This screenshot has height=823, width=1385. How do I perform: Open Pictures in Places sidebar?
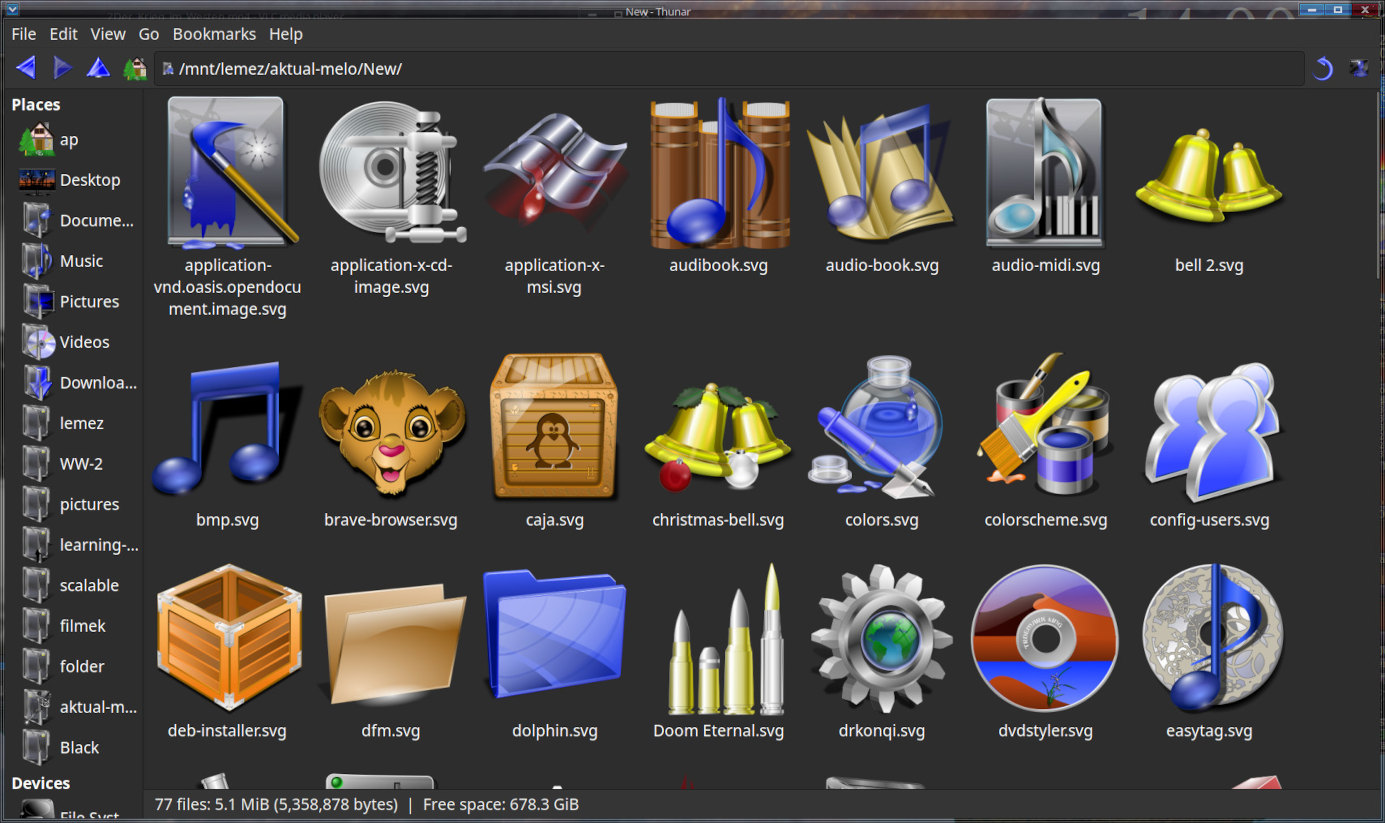click(72, 302)
